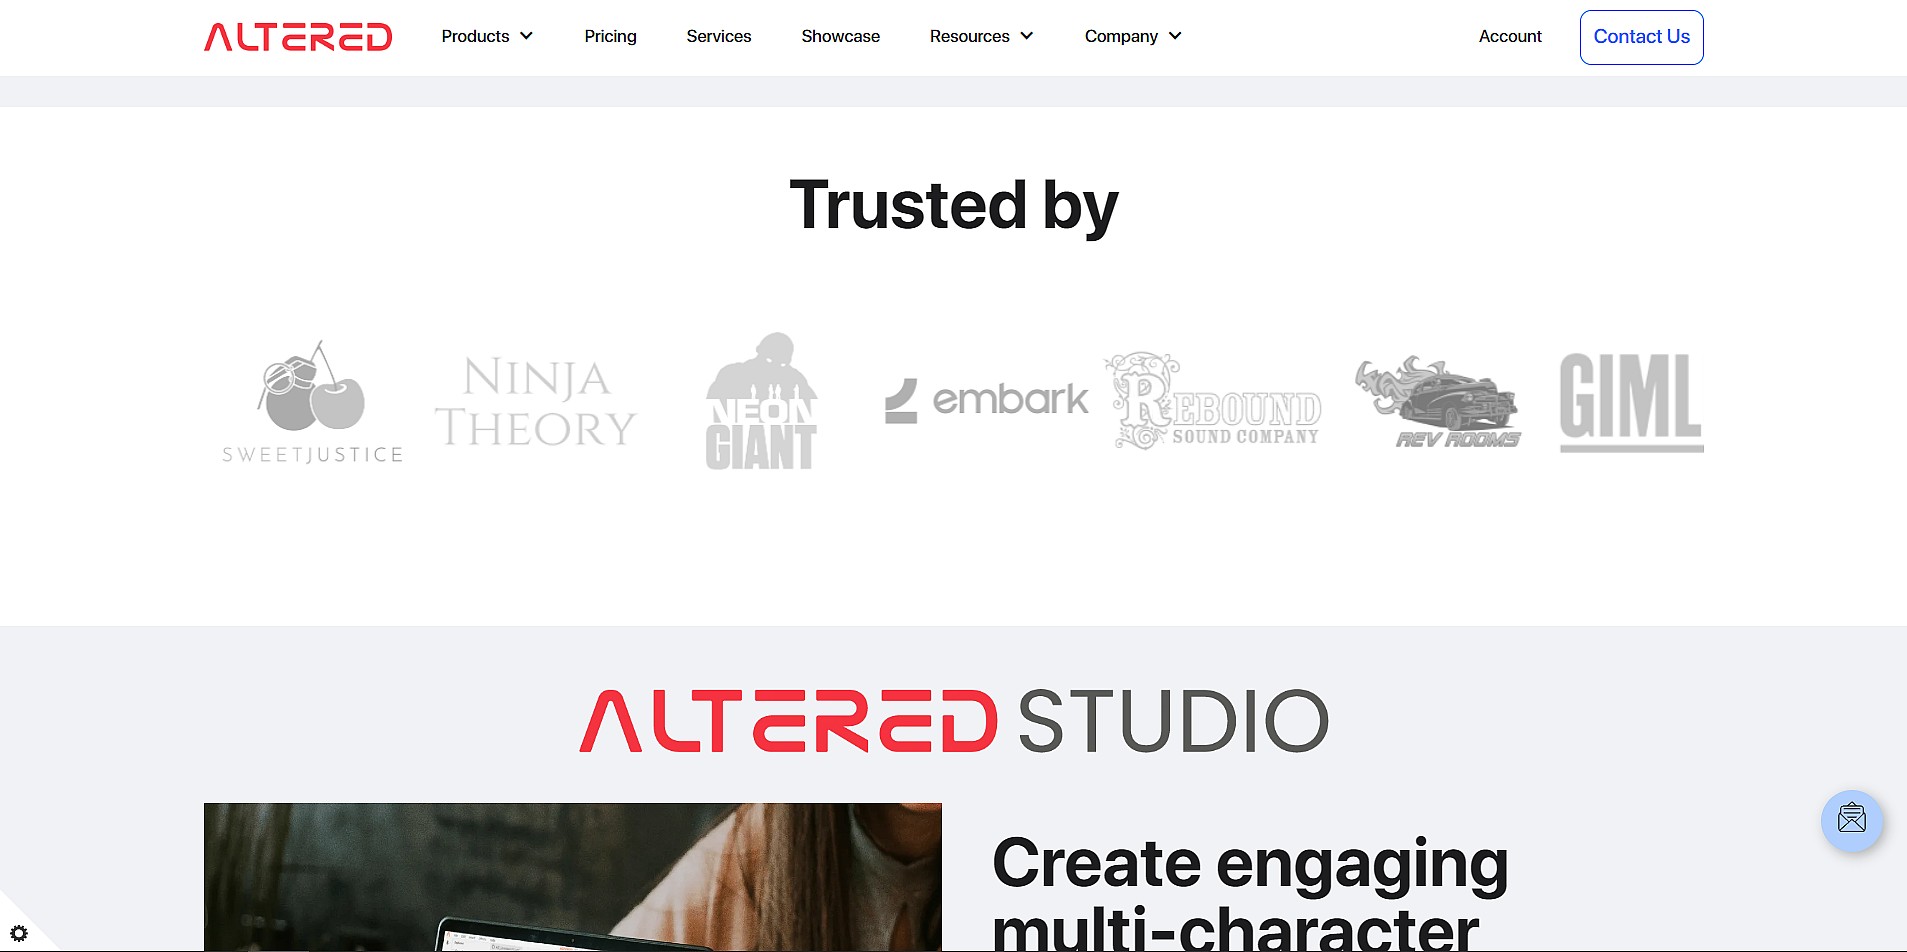Click the Account link
This screenshot has width=1907, height=952.
click(1510, 37)
